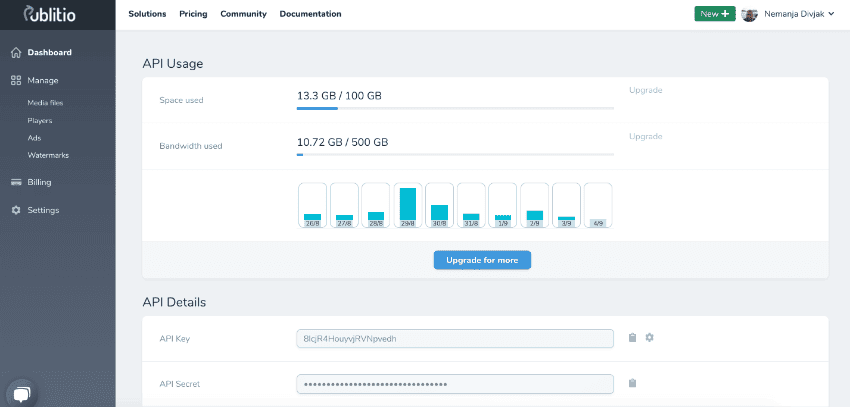850x407 pixels.
Task: Click the gear icon beside API Key
Action: [x=649, y=338]
